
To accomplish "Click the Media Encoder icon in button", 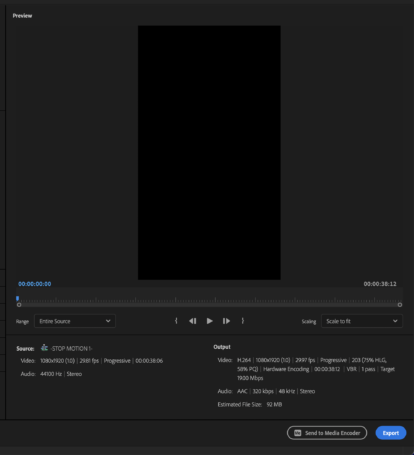I will 298,433.
